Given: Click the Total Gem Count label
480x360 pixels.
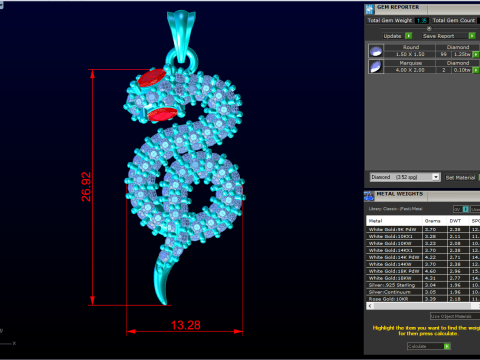Looking at the screenshot, I should tap(454, 20).
